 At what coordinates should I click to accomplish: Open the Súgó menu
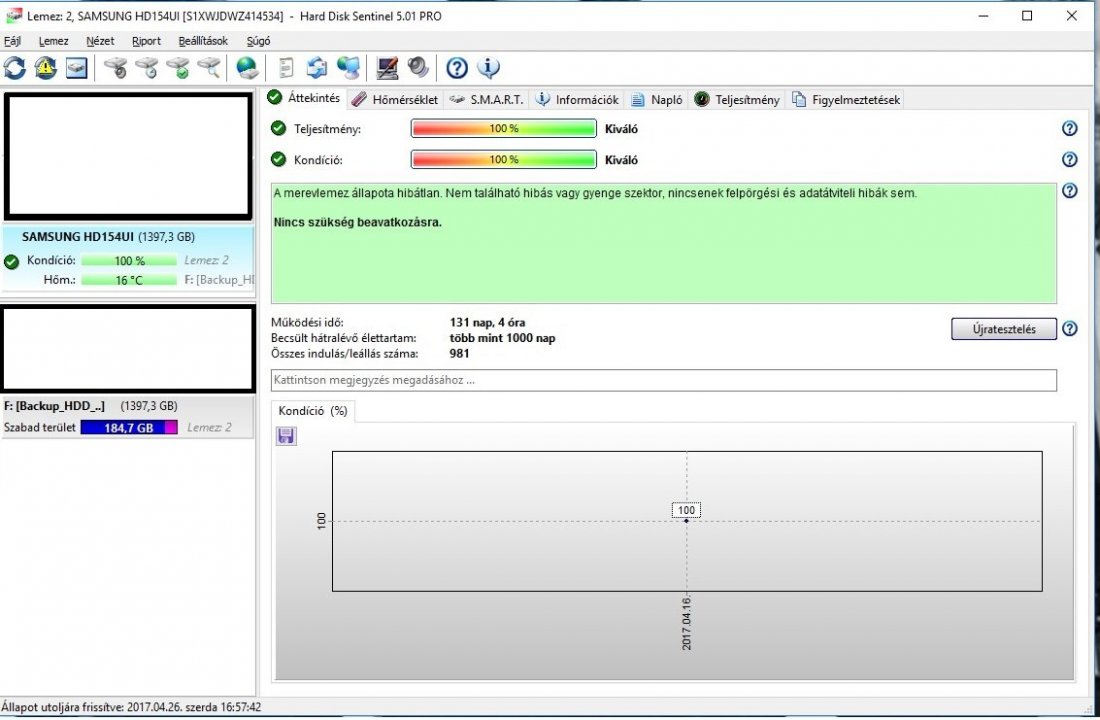point(258,41)
